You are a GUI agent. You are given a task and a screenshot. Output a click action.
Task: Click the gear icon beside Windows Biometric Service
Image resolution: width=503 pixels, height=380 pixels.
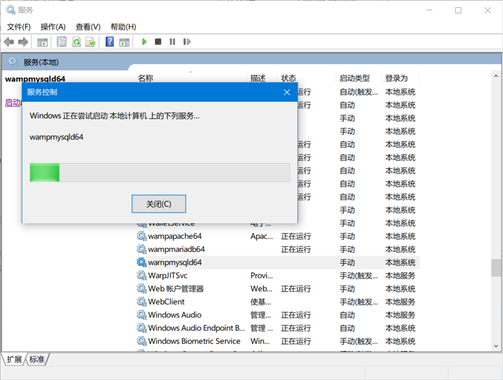tap(142, 341)
